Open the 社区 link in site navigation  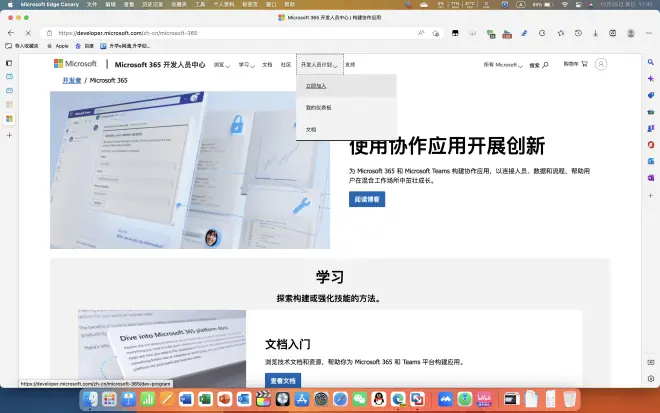(x=285, y=65)
